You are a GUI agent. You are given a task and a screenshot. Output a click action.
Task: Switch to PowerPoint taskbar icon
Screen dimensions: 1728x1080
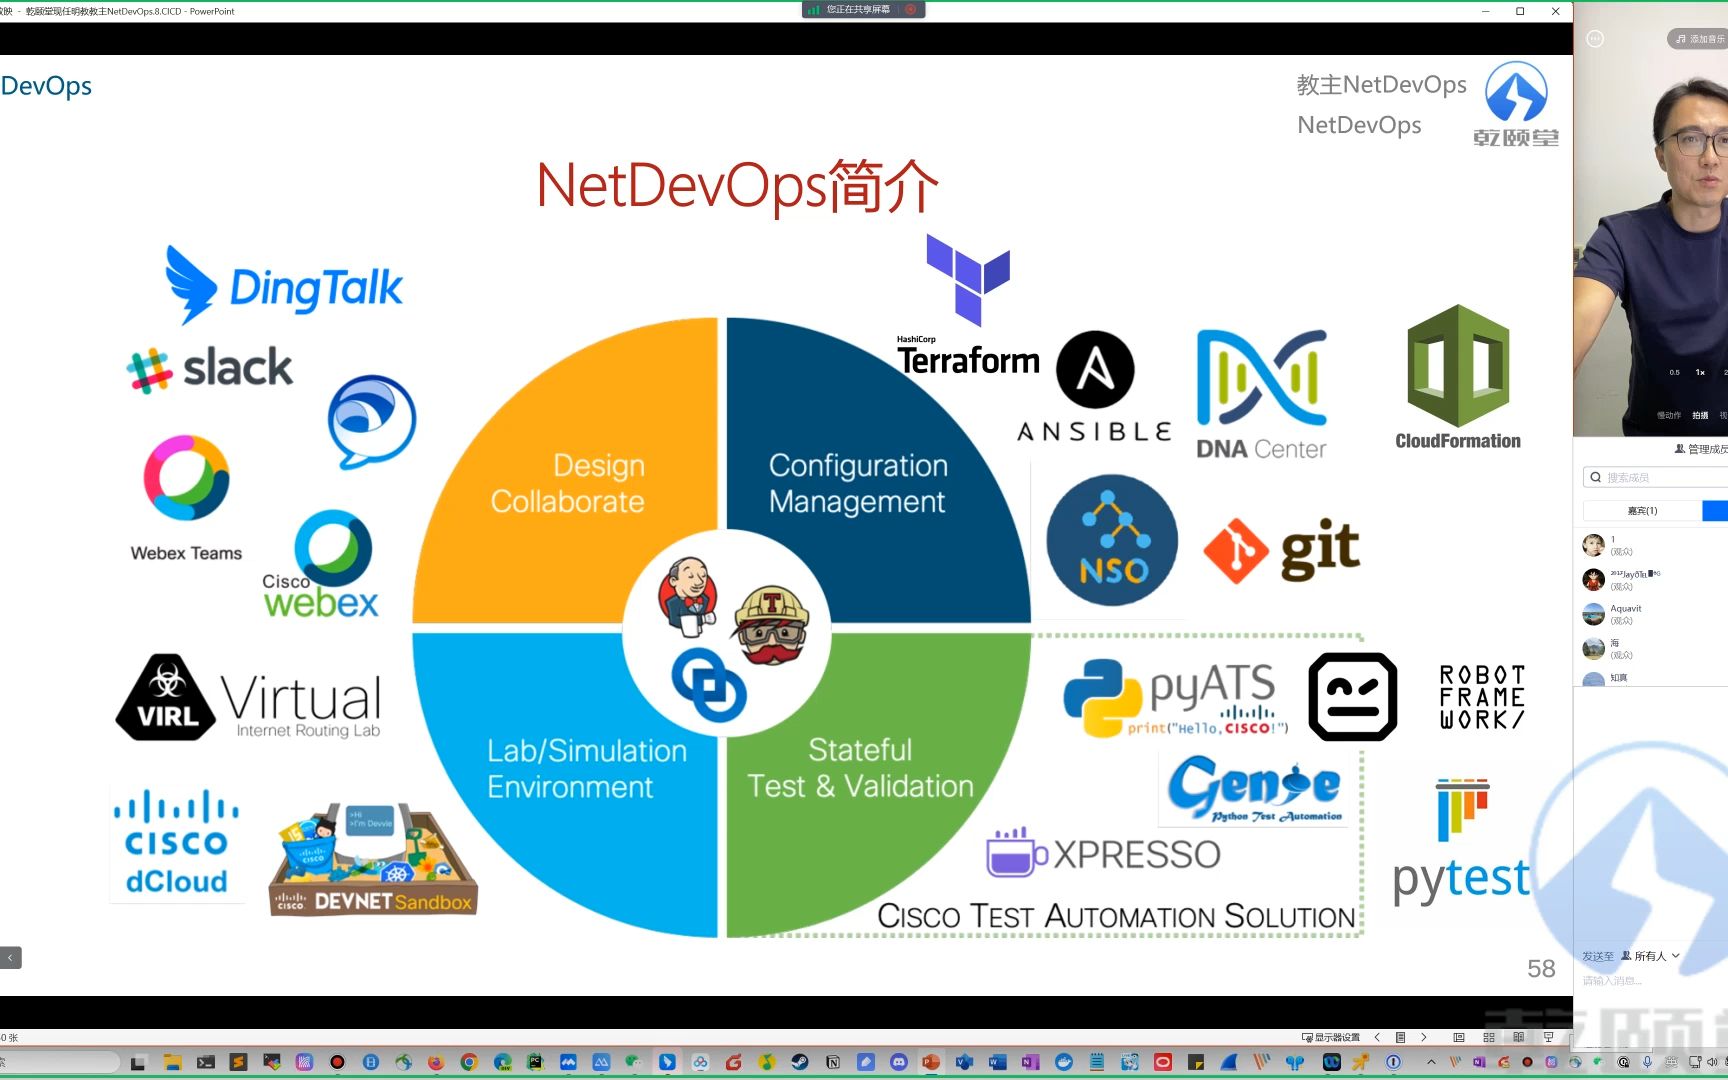click(x=931, y=1062)
